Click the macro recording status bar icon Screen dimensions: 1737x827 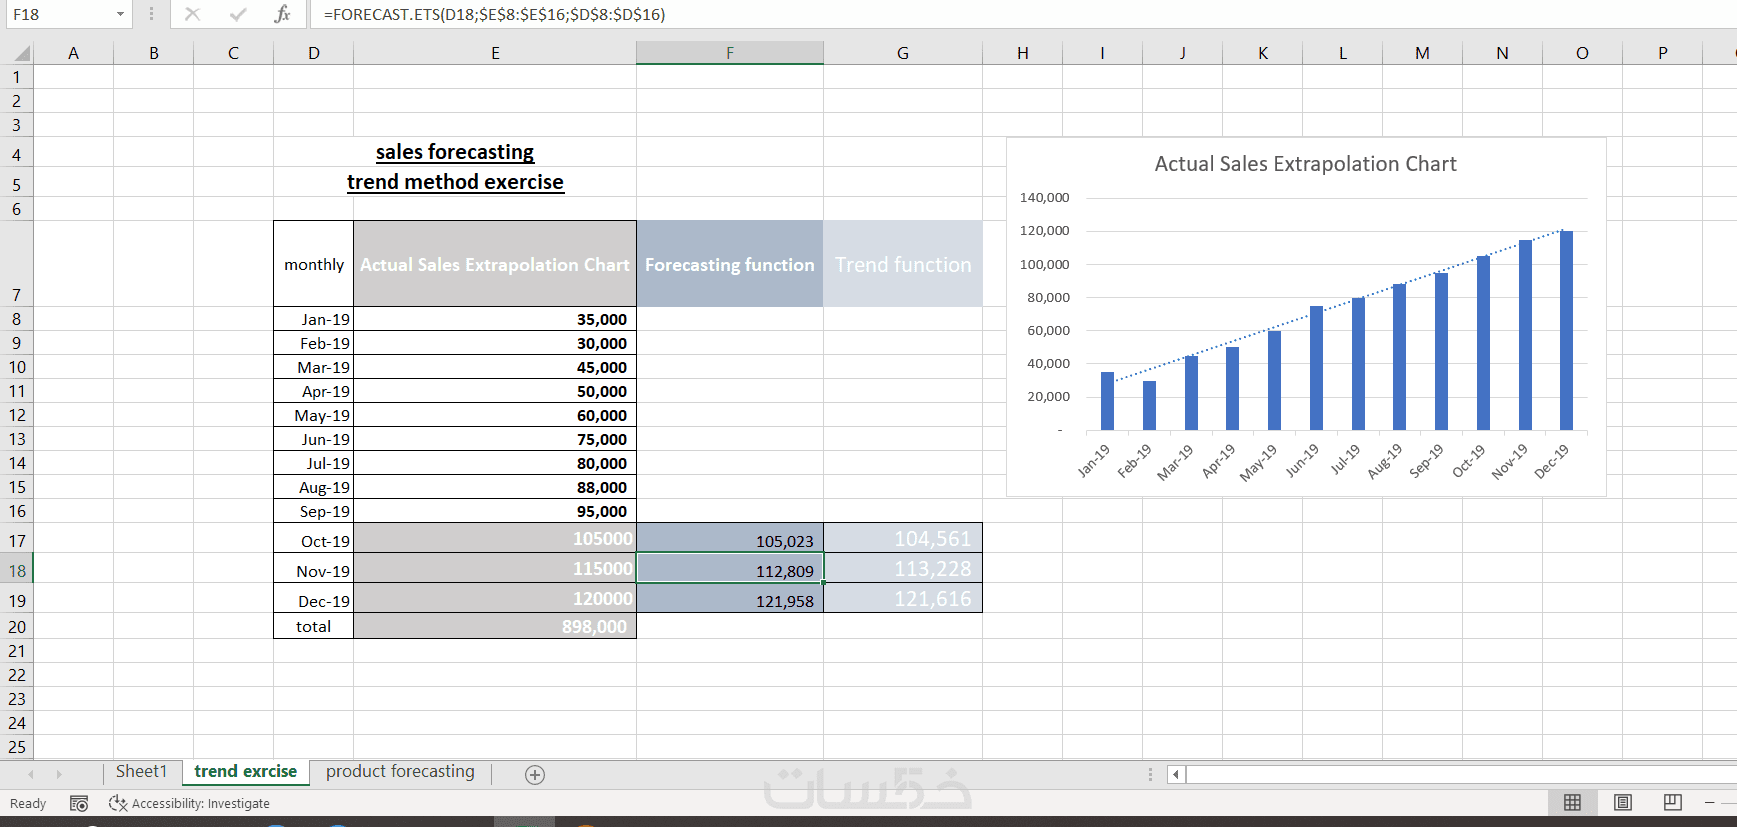pyautogui.click(x=79, y=803)
